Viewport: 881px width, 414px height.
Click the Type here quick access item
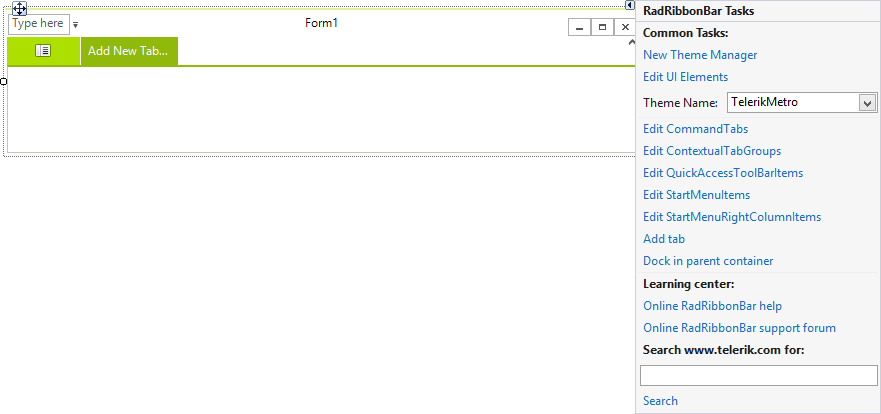(x=39, y=24)
